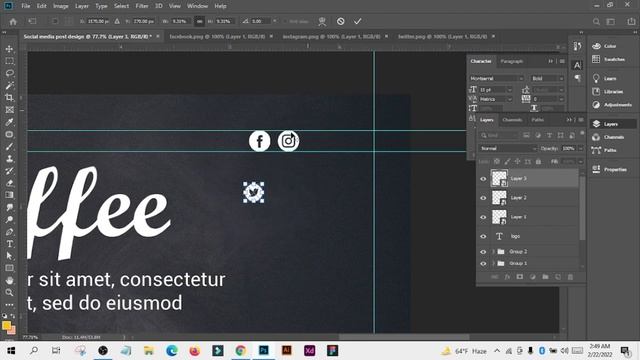640x360 pixels.
Task: Open Chrome from the taskbar
Action: click(x=241, y=351)
